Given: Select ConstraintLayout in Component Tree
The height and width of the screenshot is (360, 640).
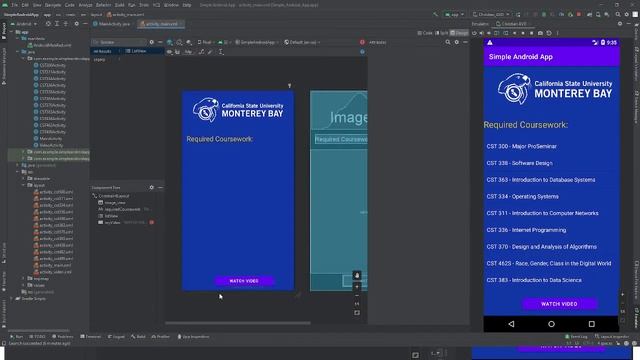Looking at the screenshot, I should (x=111, y=196).
